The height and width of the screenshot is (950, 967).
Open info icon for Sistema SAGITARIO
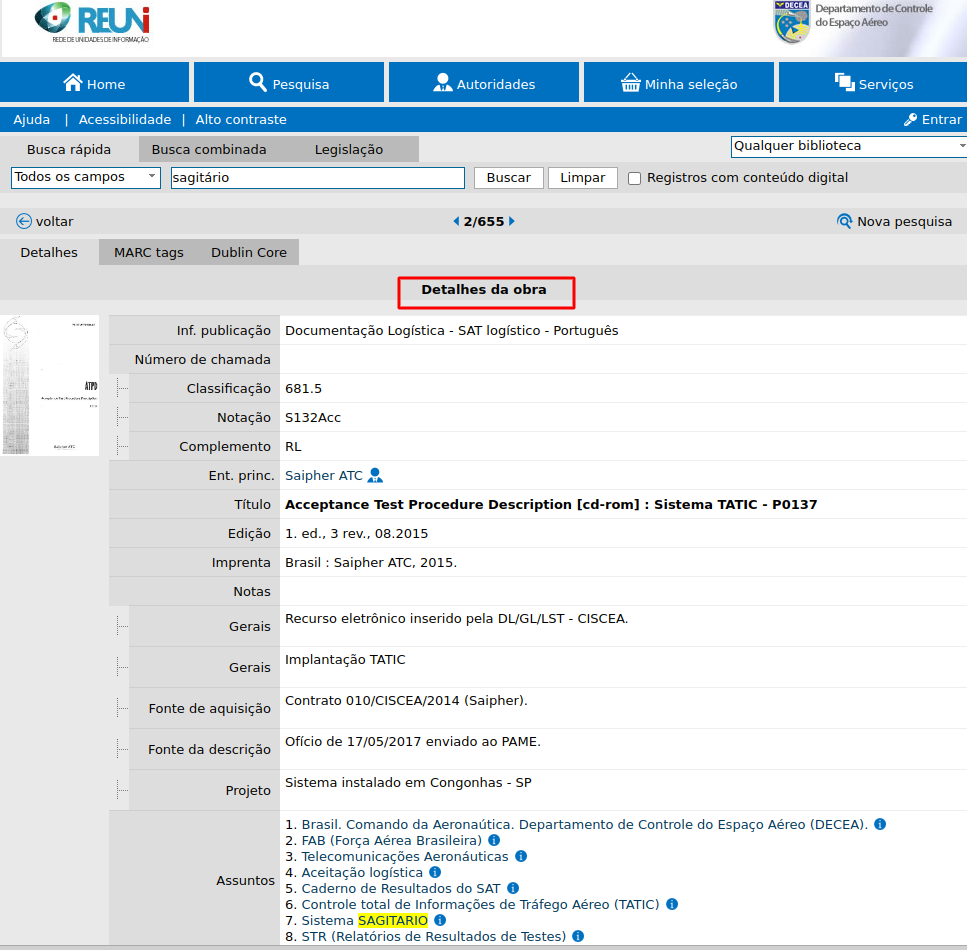(x=440, y=920)
